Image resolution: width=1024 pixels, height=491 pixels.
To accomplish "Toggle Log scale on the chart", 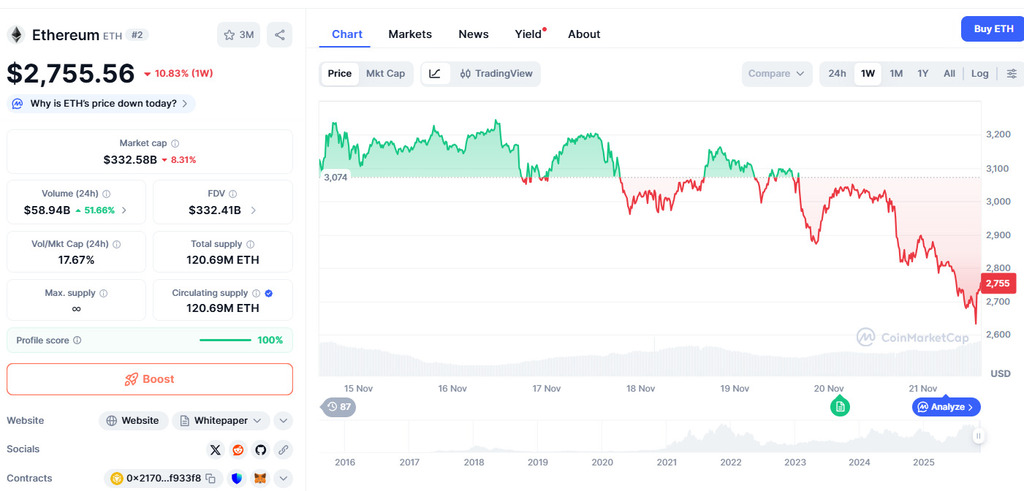I will click(x=979, y=73).
